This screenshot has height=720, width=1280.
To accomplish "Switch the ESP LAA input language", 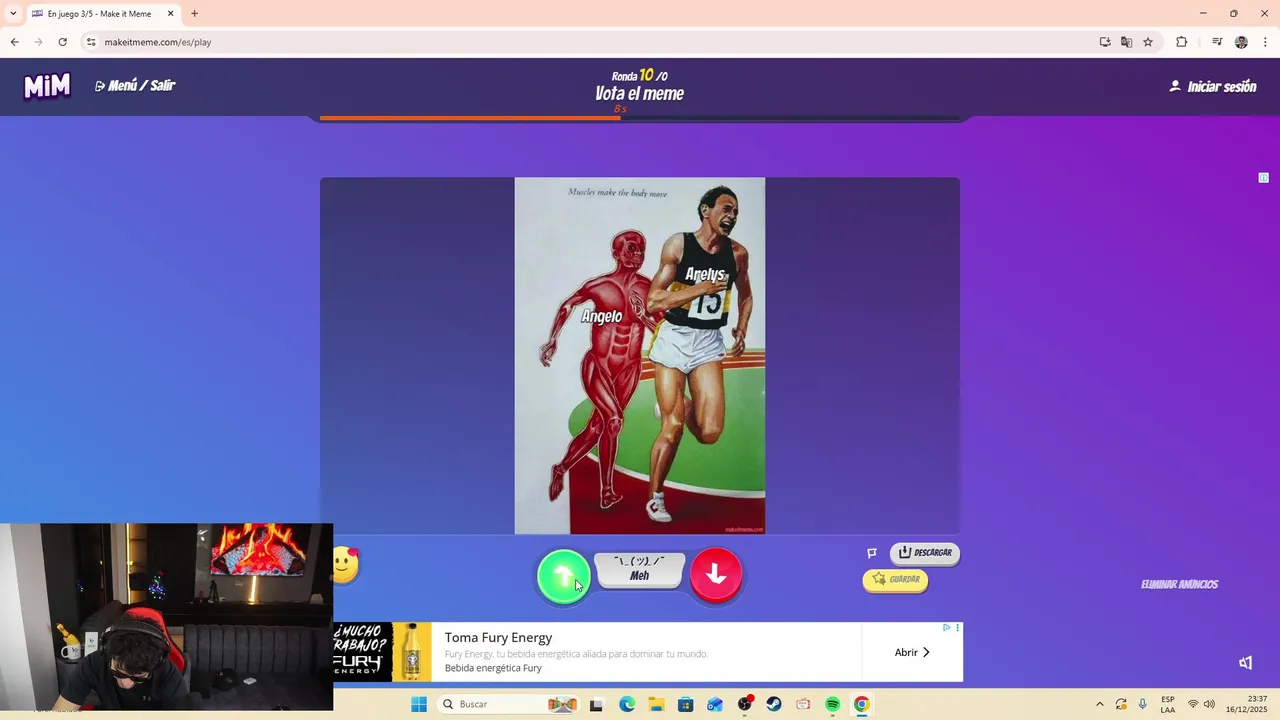I will (x=1168, y=705).
